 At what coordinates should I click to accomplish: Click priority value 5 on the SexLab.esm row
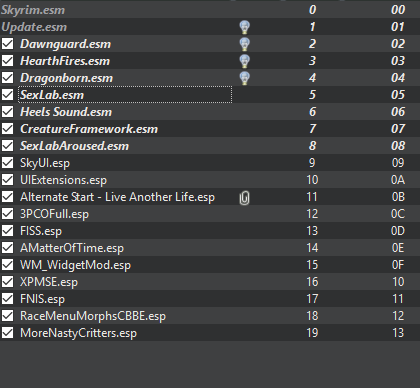312,95
